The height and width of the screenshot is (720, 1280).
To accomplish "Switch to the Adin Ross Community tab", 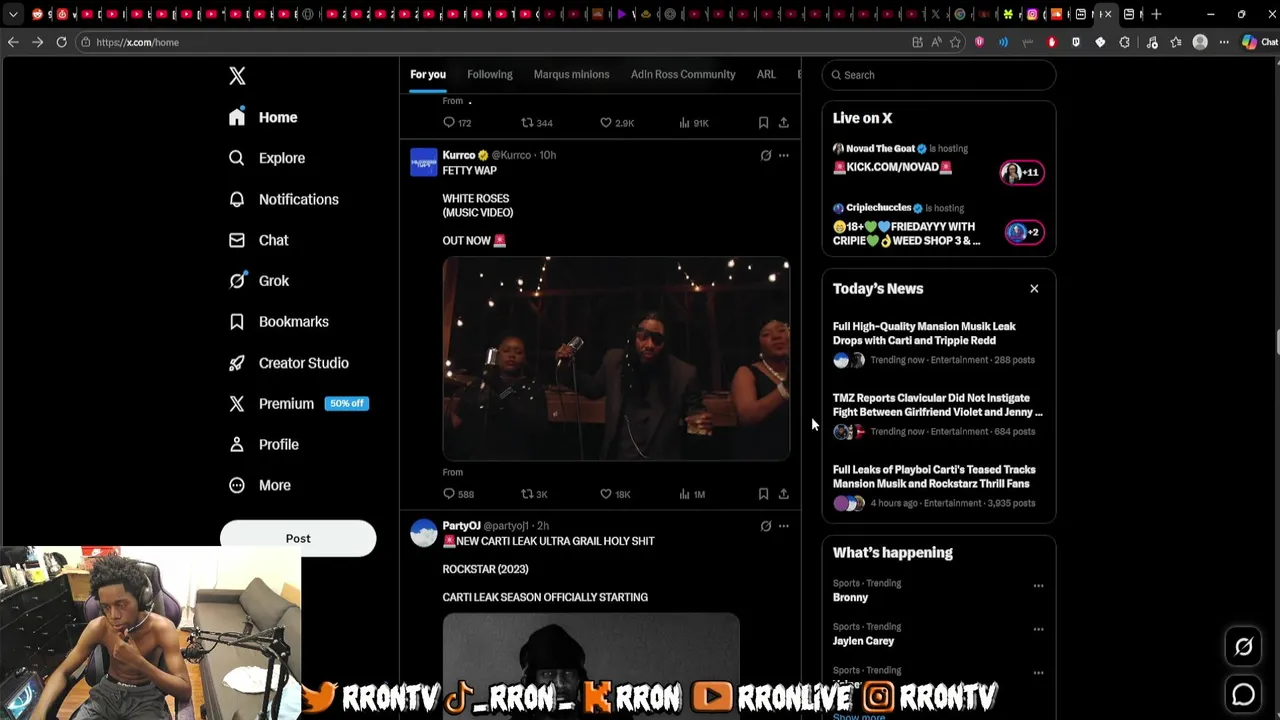I will coord(683,74).
